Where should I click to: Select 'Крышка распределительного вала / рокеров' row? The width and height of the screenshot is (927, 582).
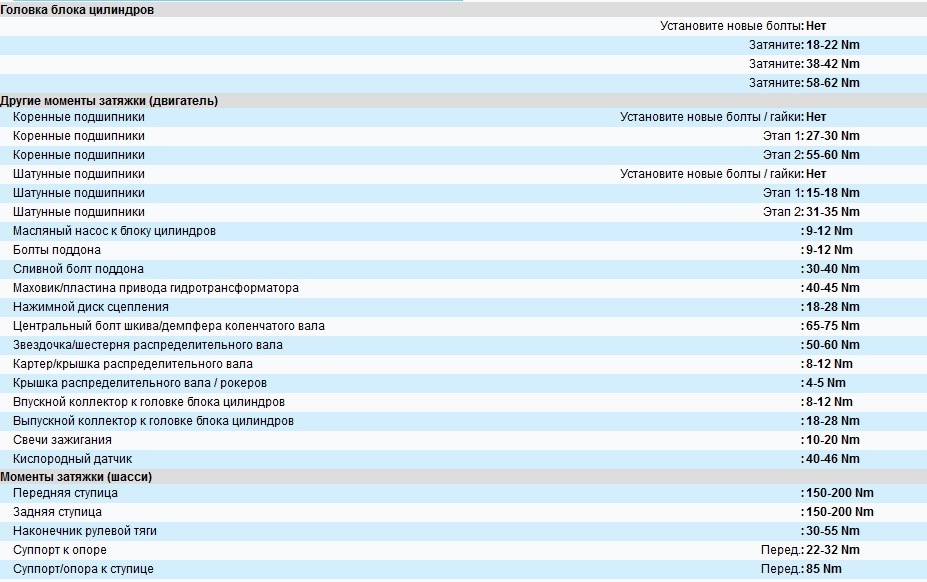click(x=464, y=382)
